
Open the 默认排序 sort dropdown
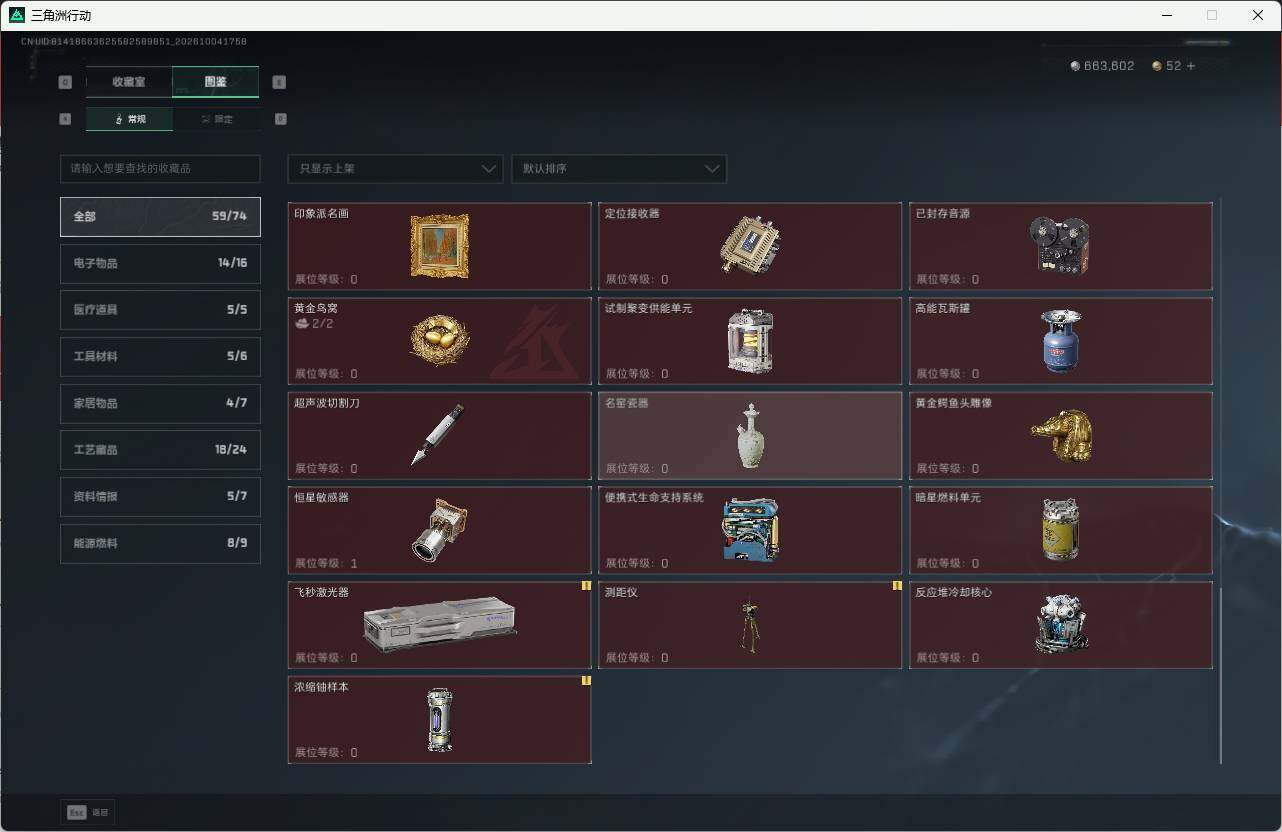pyautogui.click(x=619, y=169)
